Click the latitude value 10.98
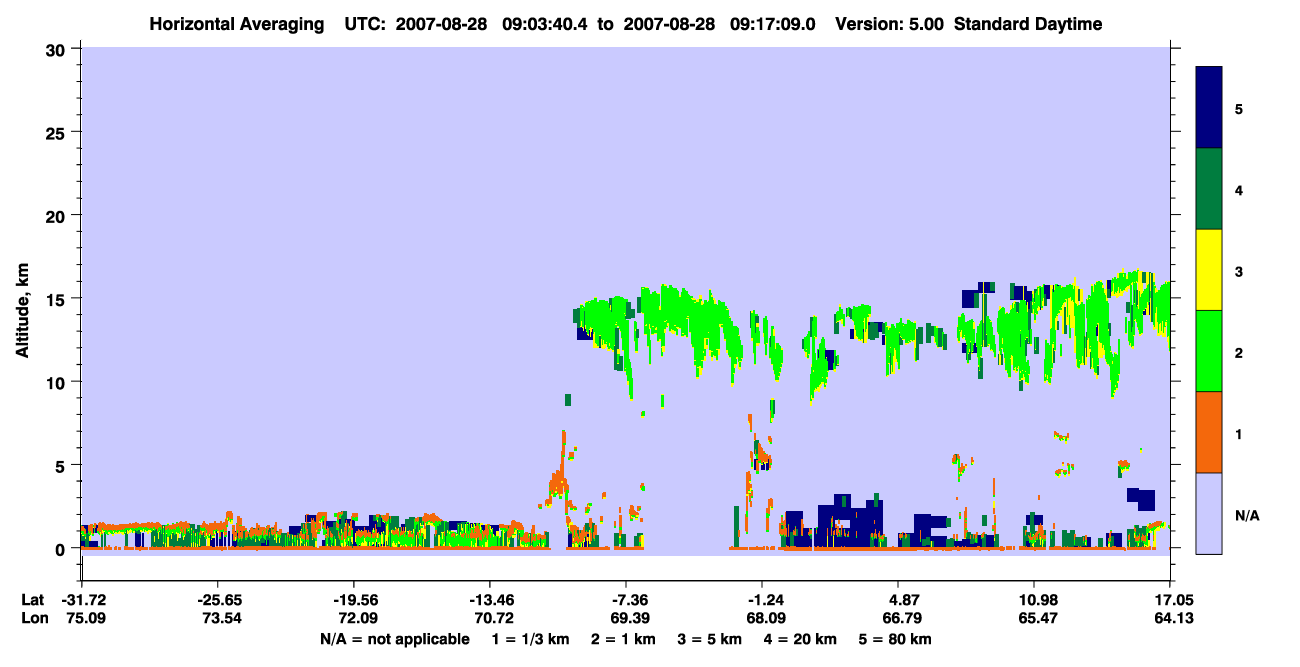This screenshot has height=667, width=1300. [1035, 600]
